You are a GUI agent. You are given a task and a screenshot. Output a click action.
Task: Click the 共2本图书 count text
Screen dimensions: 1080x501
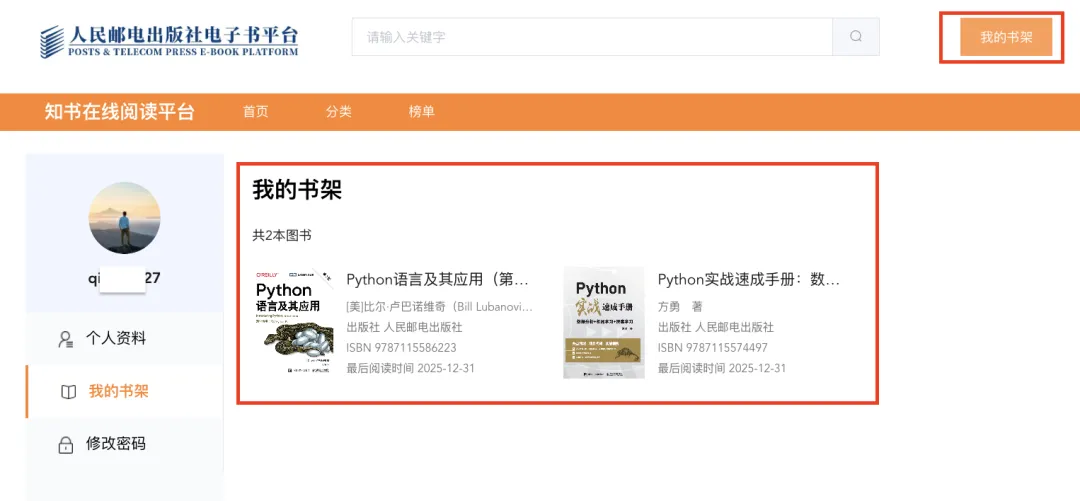tap(282, 236)
